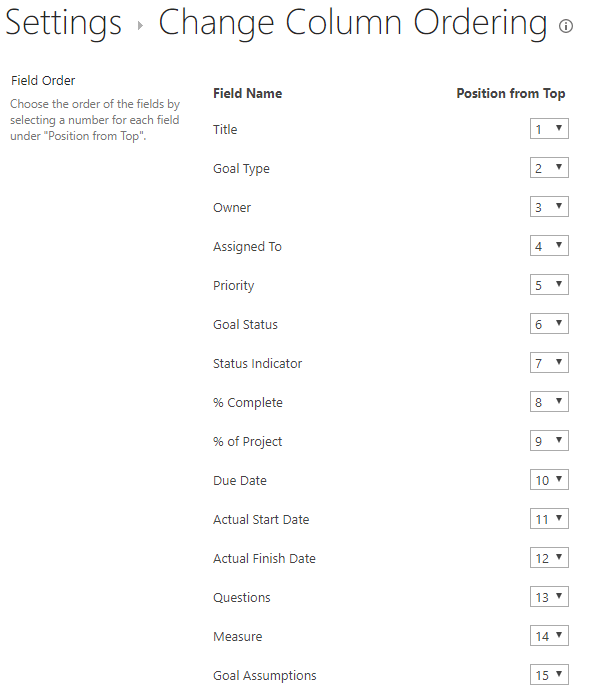Click the Position from Top column header
The image size is (611, 693).
coord(510,93)
